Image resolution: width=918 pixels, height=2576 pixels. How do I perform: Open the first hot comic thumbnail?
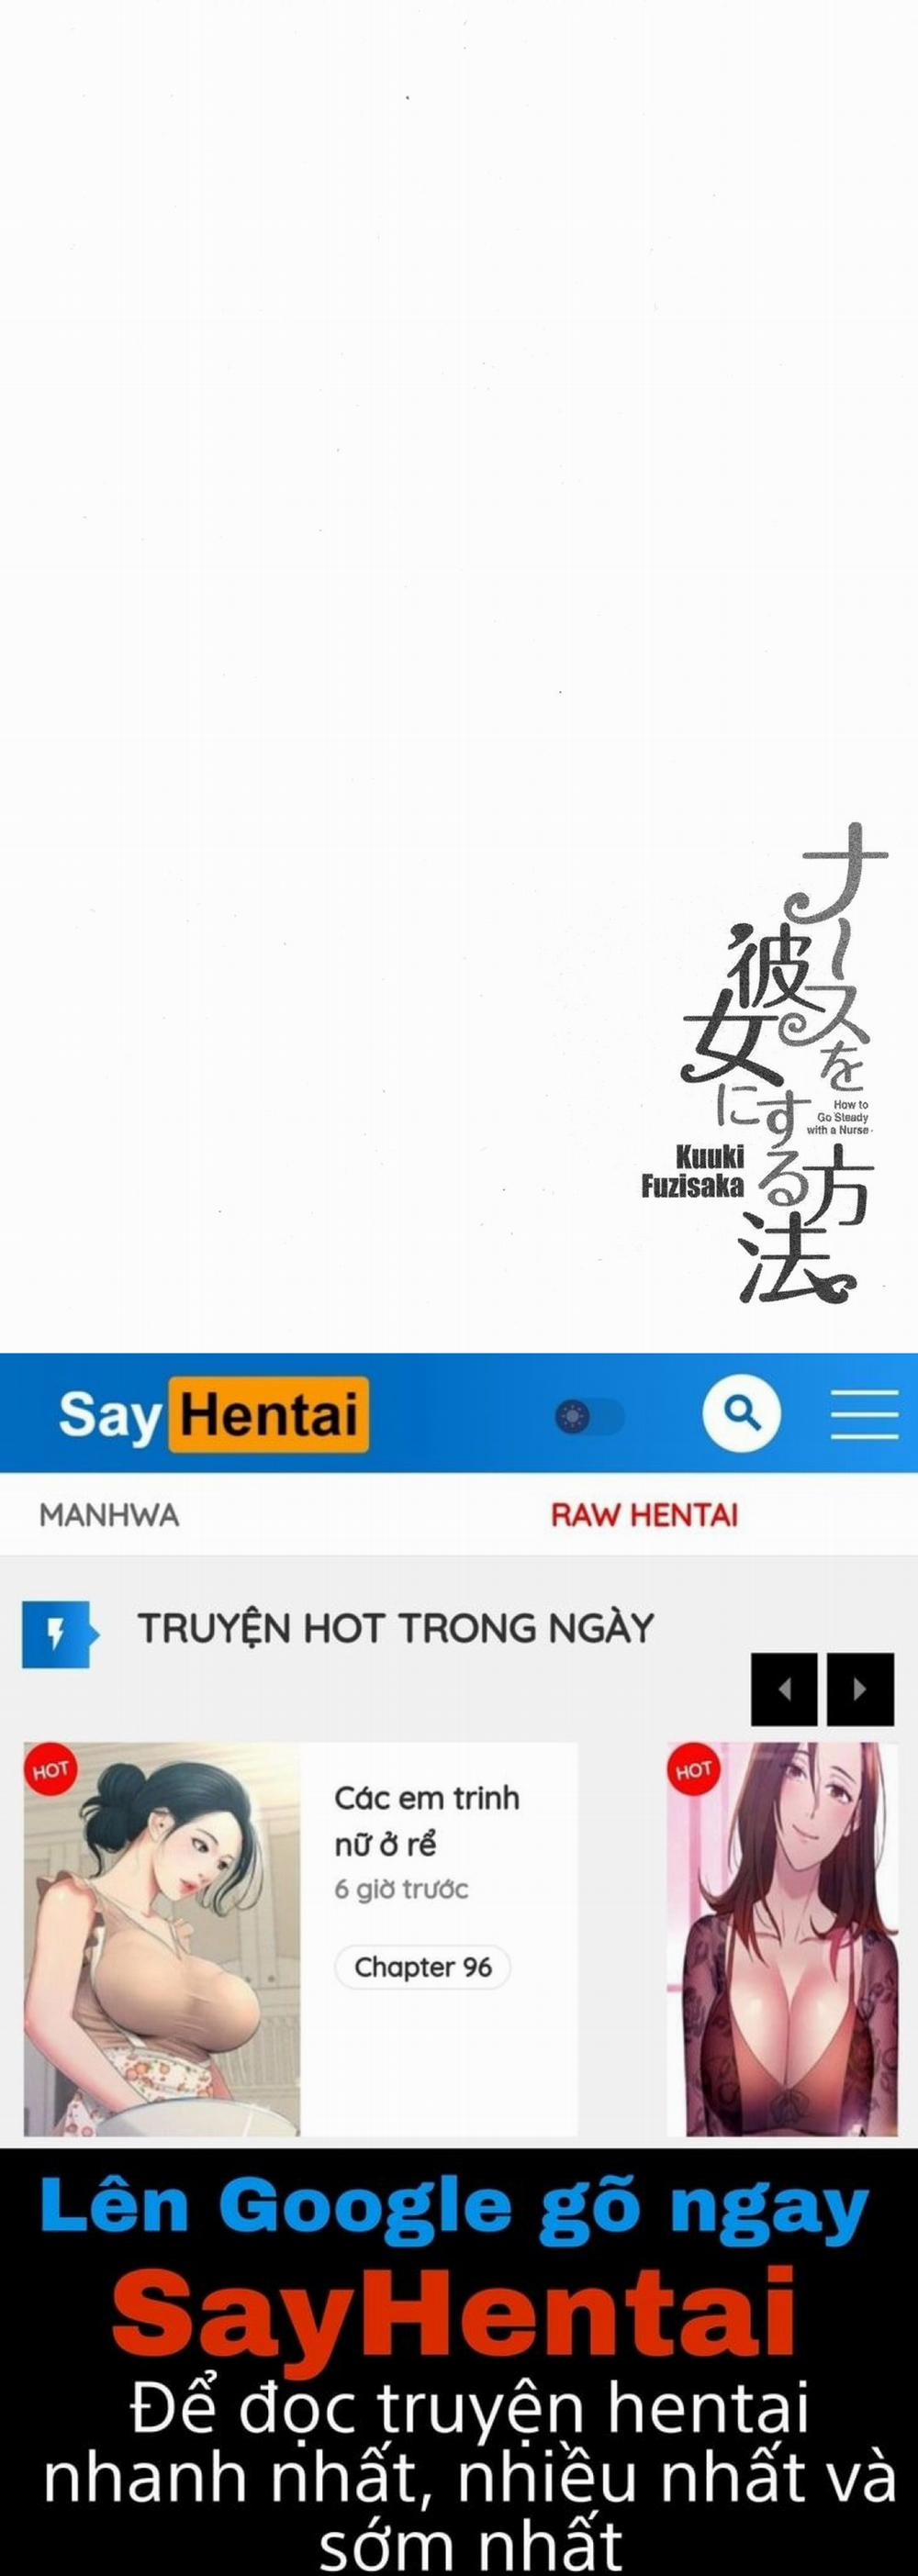(162, 1938)
